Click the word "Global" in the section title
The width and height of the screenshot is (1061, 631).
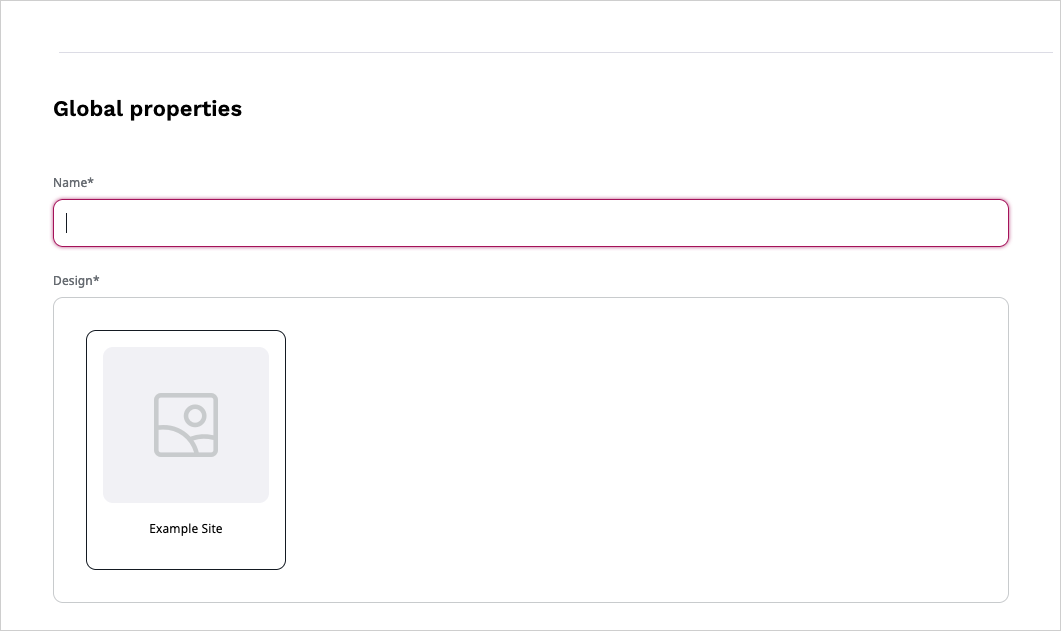tap(88, 109)
